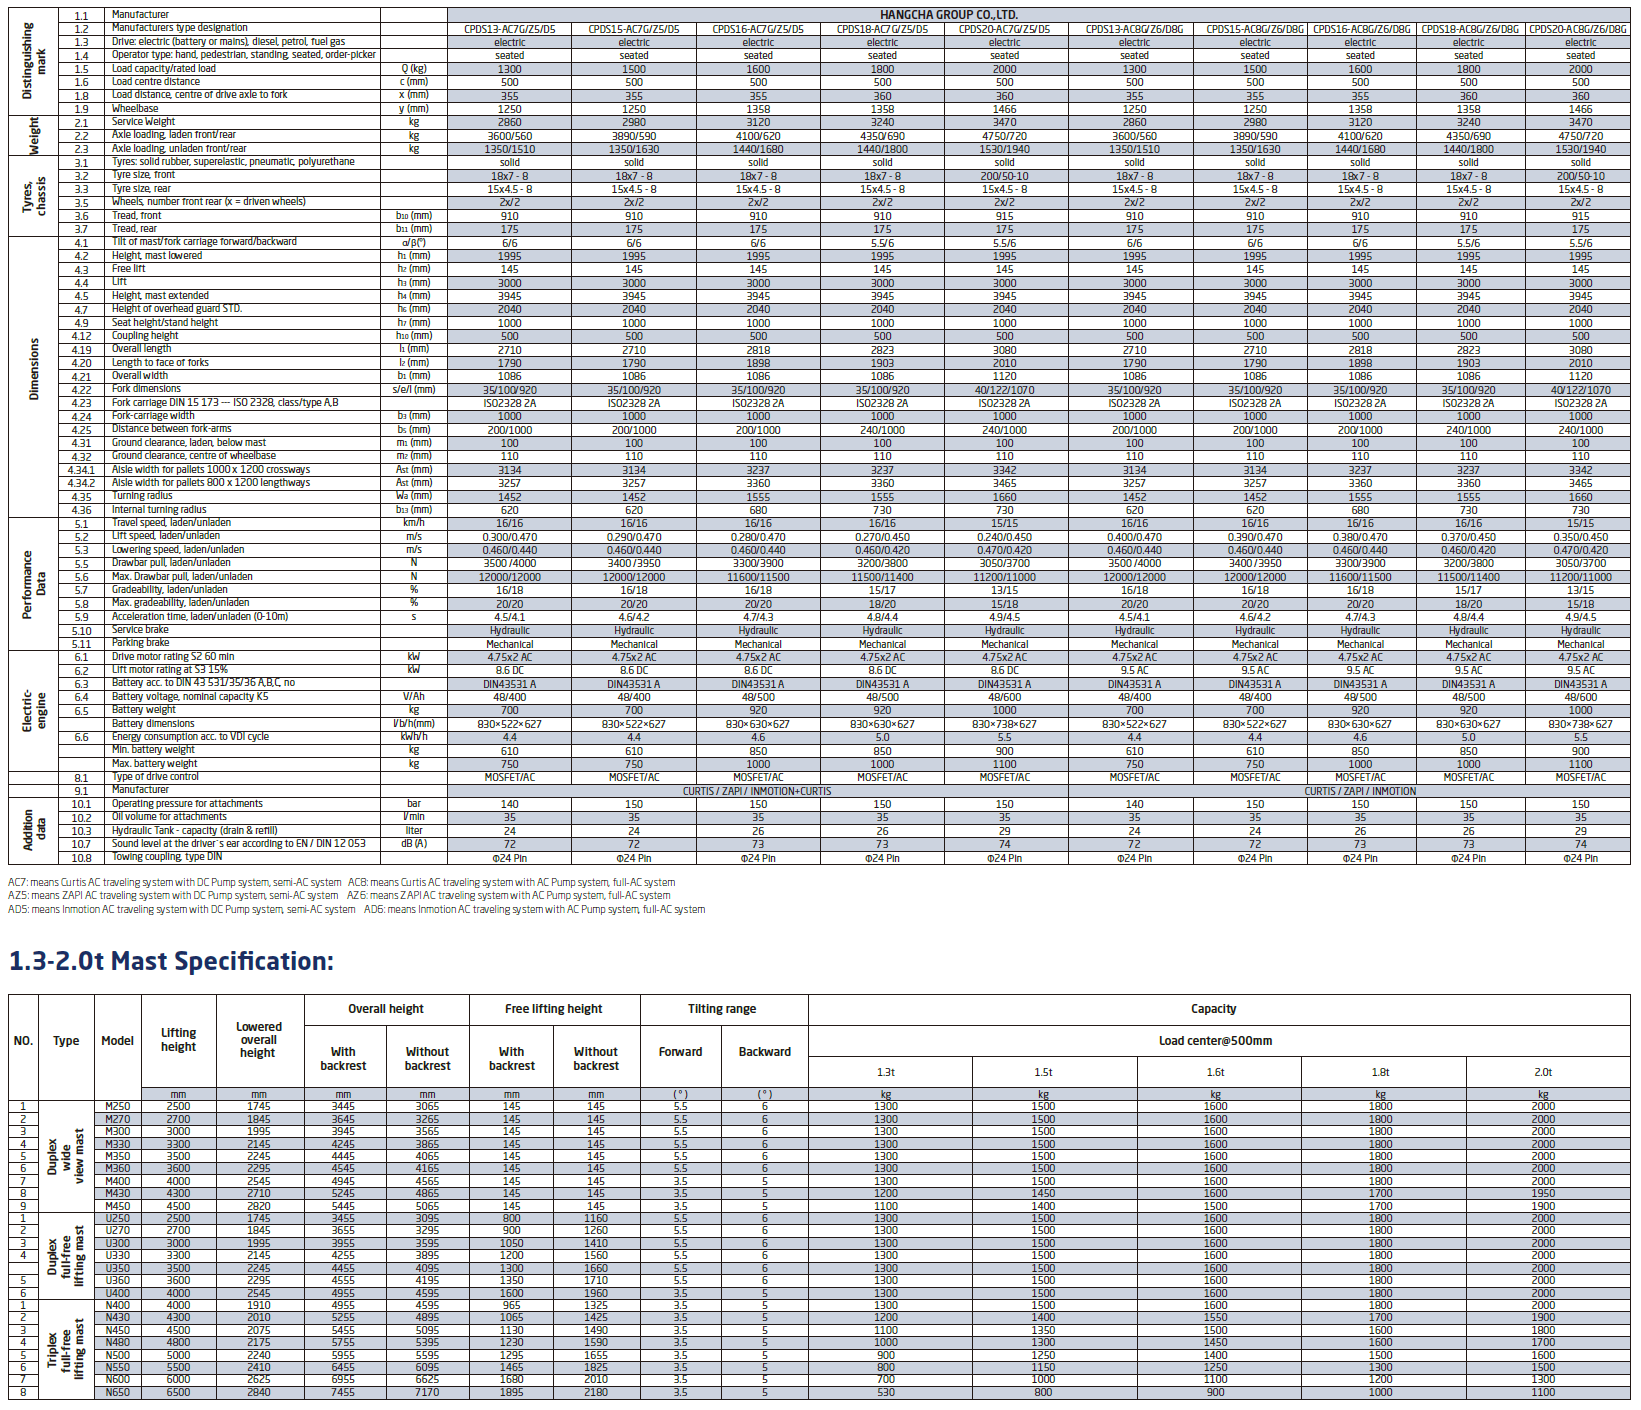Select 'Height of overhead guard STD.' label
Image resolution: width=1641 pixels, height=1410 pixels.
tap(177, 309)
